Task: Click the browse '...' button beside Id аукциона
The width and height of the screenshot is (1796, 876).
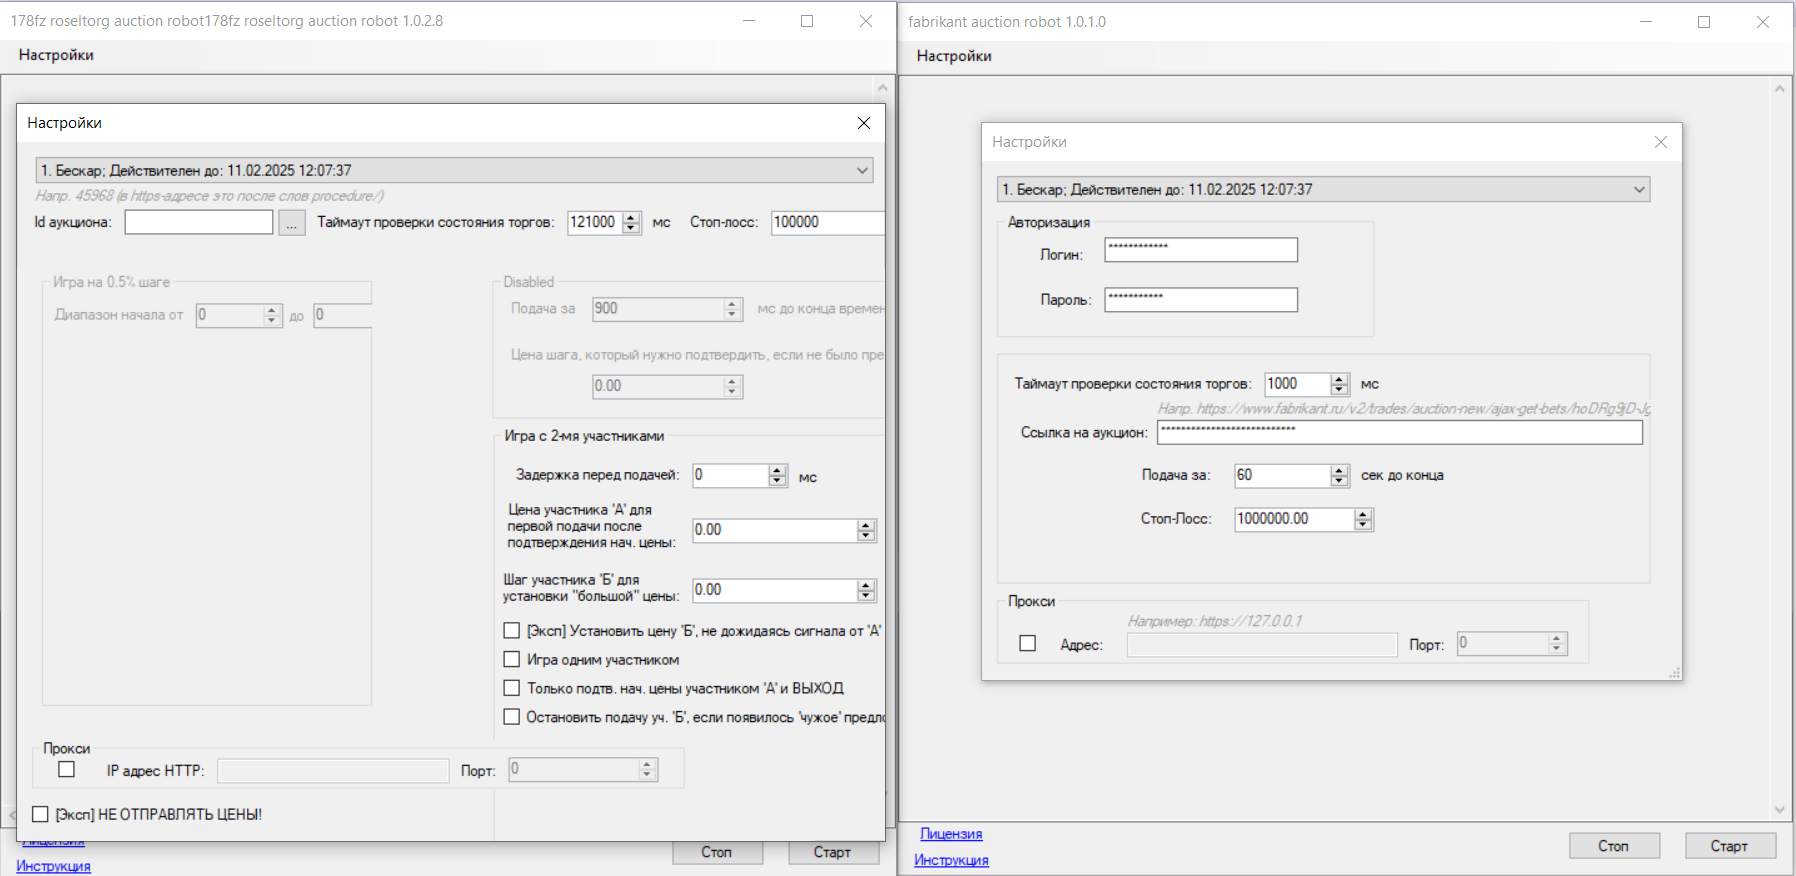Action: pos(291,223)
